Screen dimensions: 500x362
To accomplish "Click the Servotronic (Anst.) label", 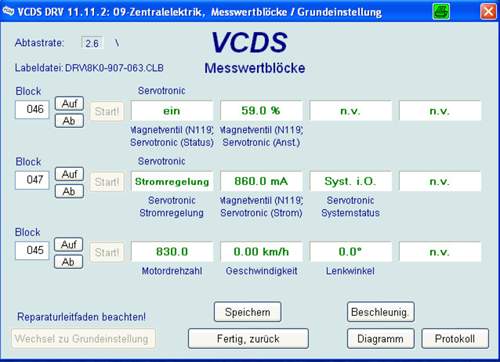I will (261, 142).
